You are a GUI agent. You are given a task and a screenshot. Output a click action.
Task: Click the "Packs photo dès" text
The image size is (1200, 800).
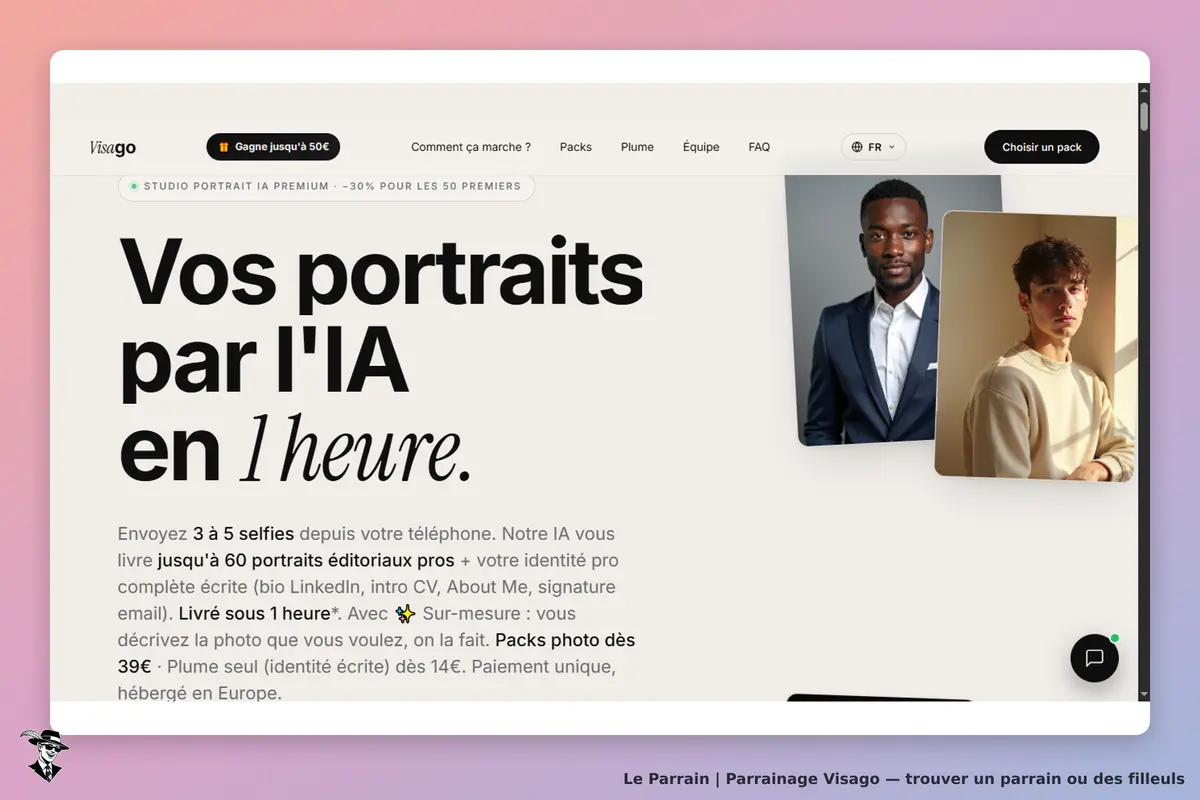[565, 639]
